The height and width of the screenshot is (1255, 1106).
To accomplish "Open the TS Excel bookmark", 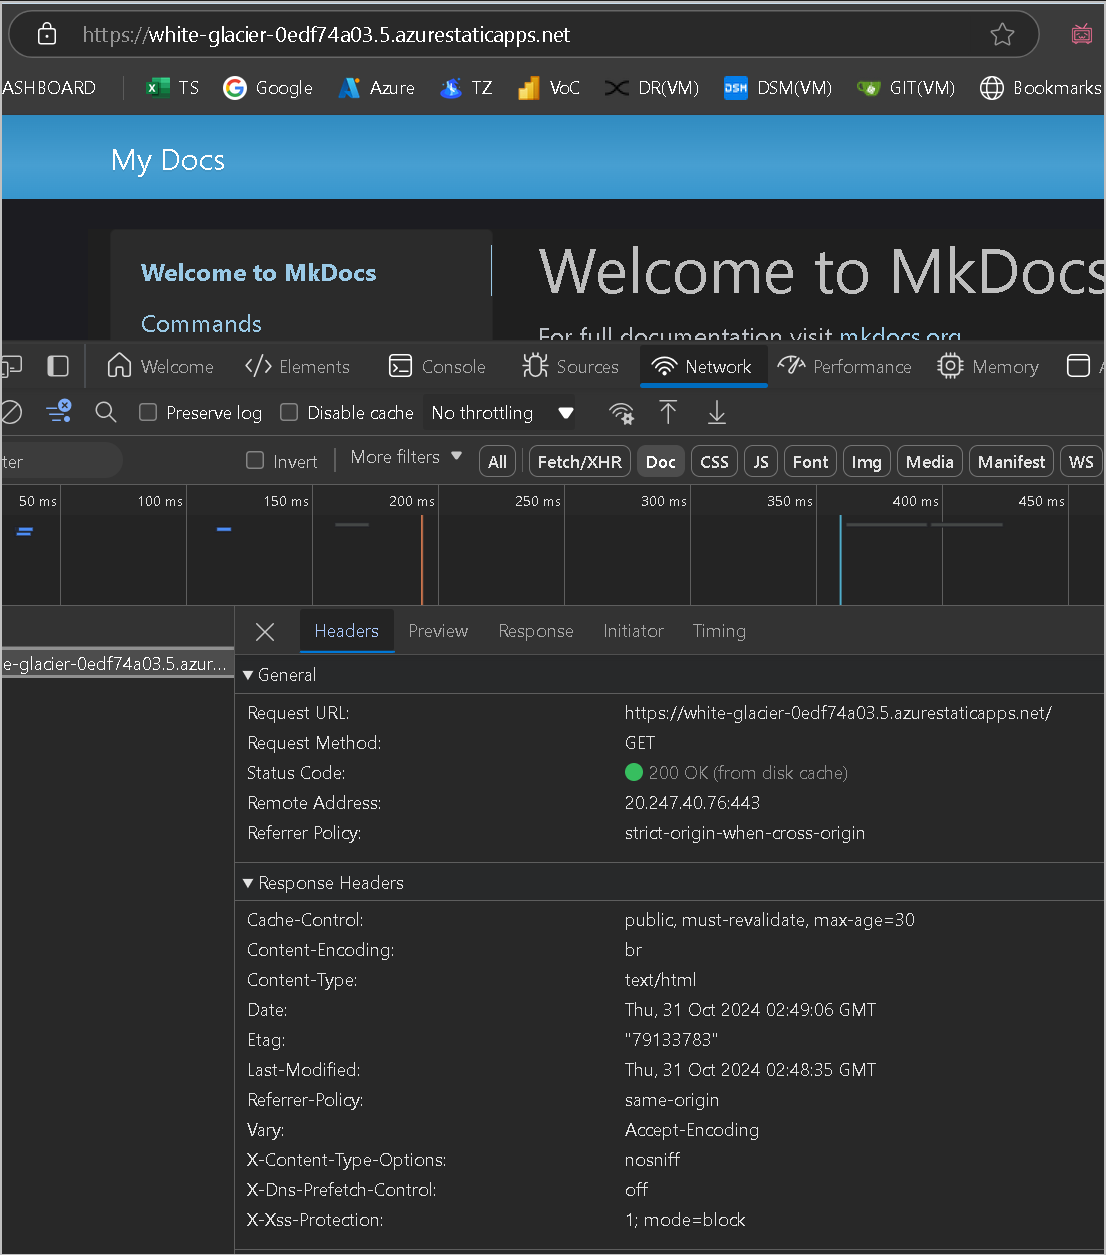I will click(x=172, y=88).
